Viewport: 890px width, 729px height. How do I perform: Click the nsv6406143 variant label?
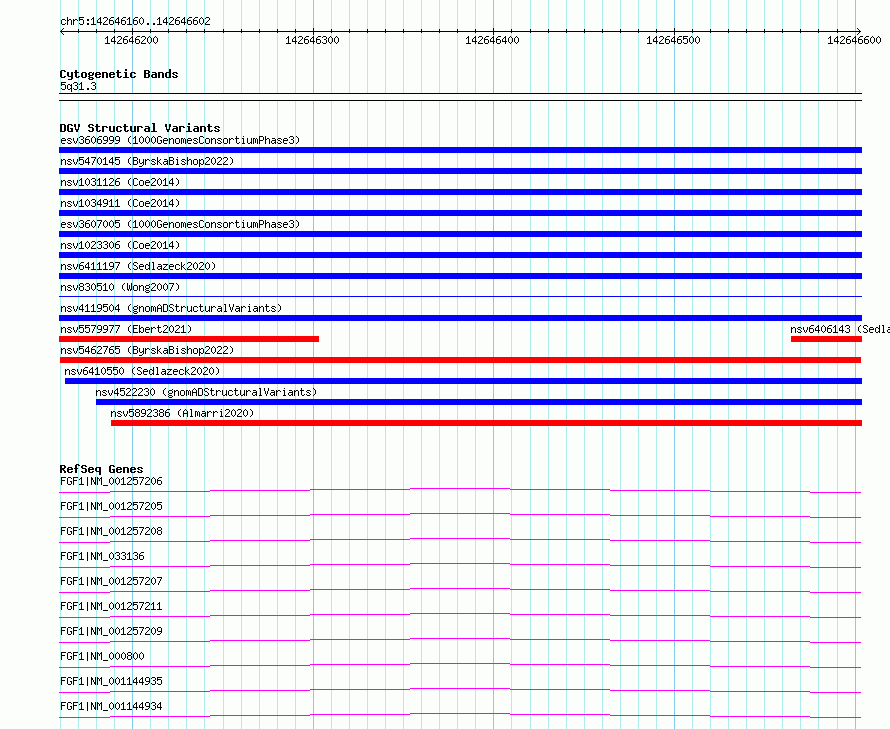point(839,329)
